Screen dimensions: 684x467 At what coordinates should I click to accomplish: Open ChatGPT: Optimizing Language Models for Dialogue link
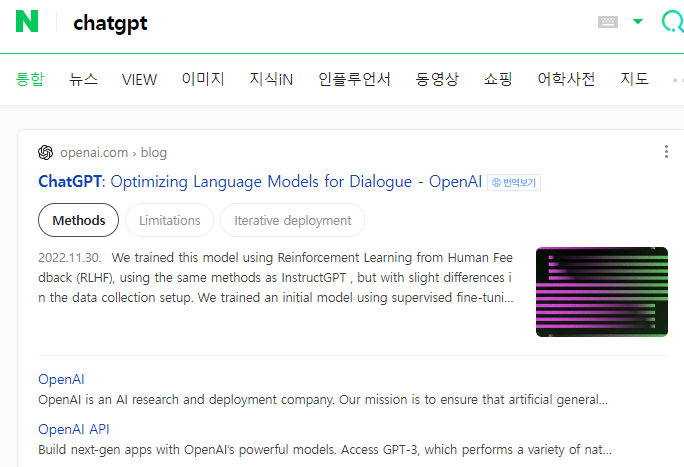tap(260, 181)
